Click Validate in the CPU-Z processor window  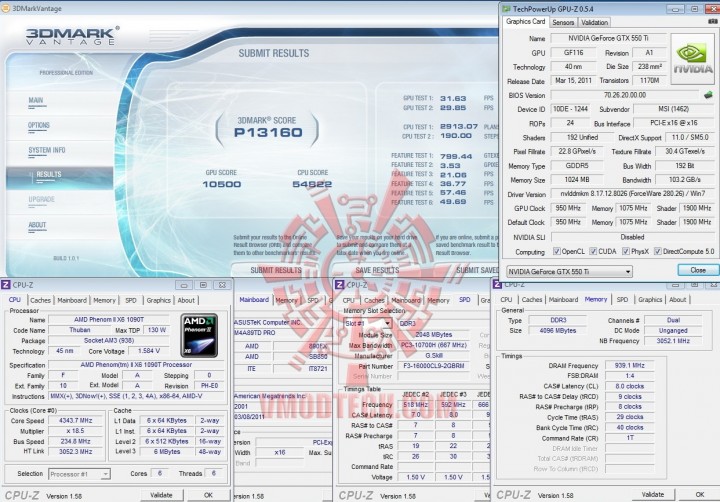(161, 495)
